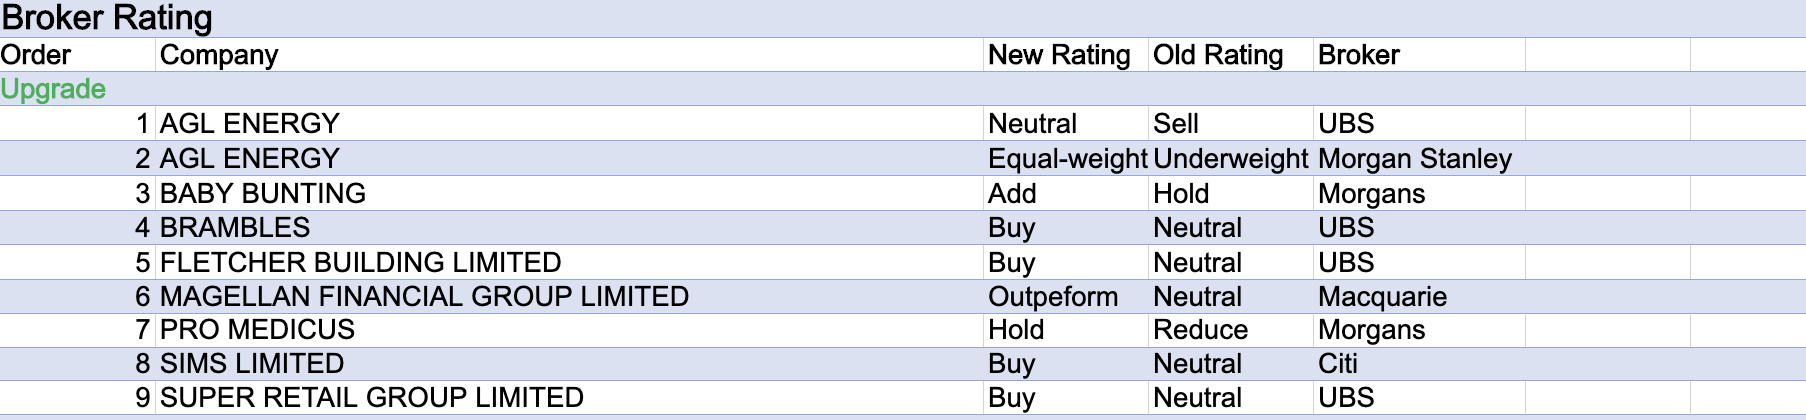Click the green Upgrade section label
The image size is (1806, 420).
coord(53,89)
